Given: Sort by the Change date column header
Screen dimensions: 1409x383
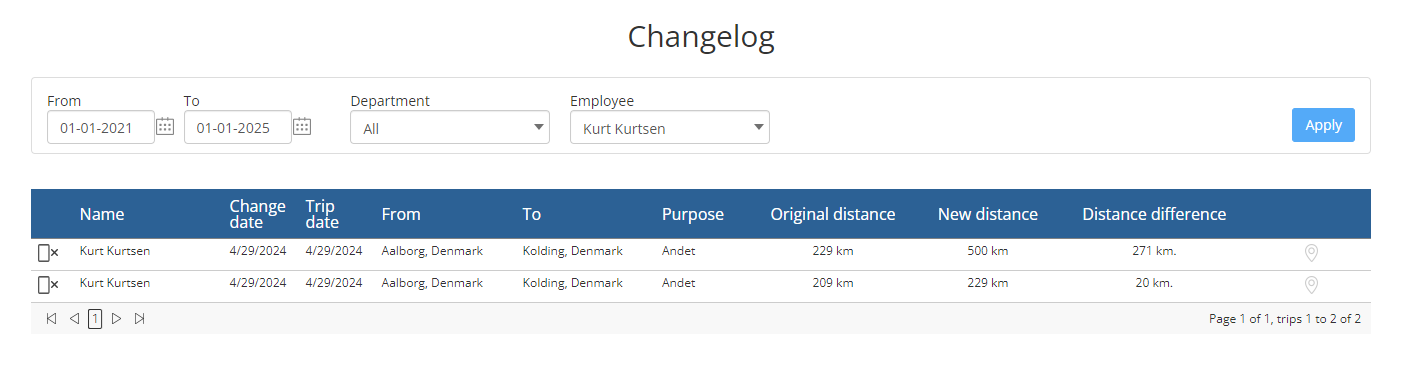Looking at the screenshot, I should pos(257,214).
